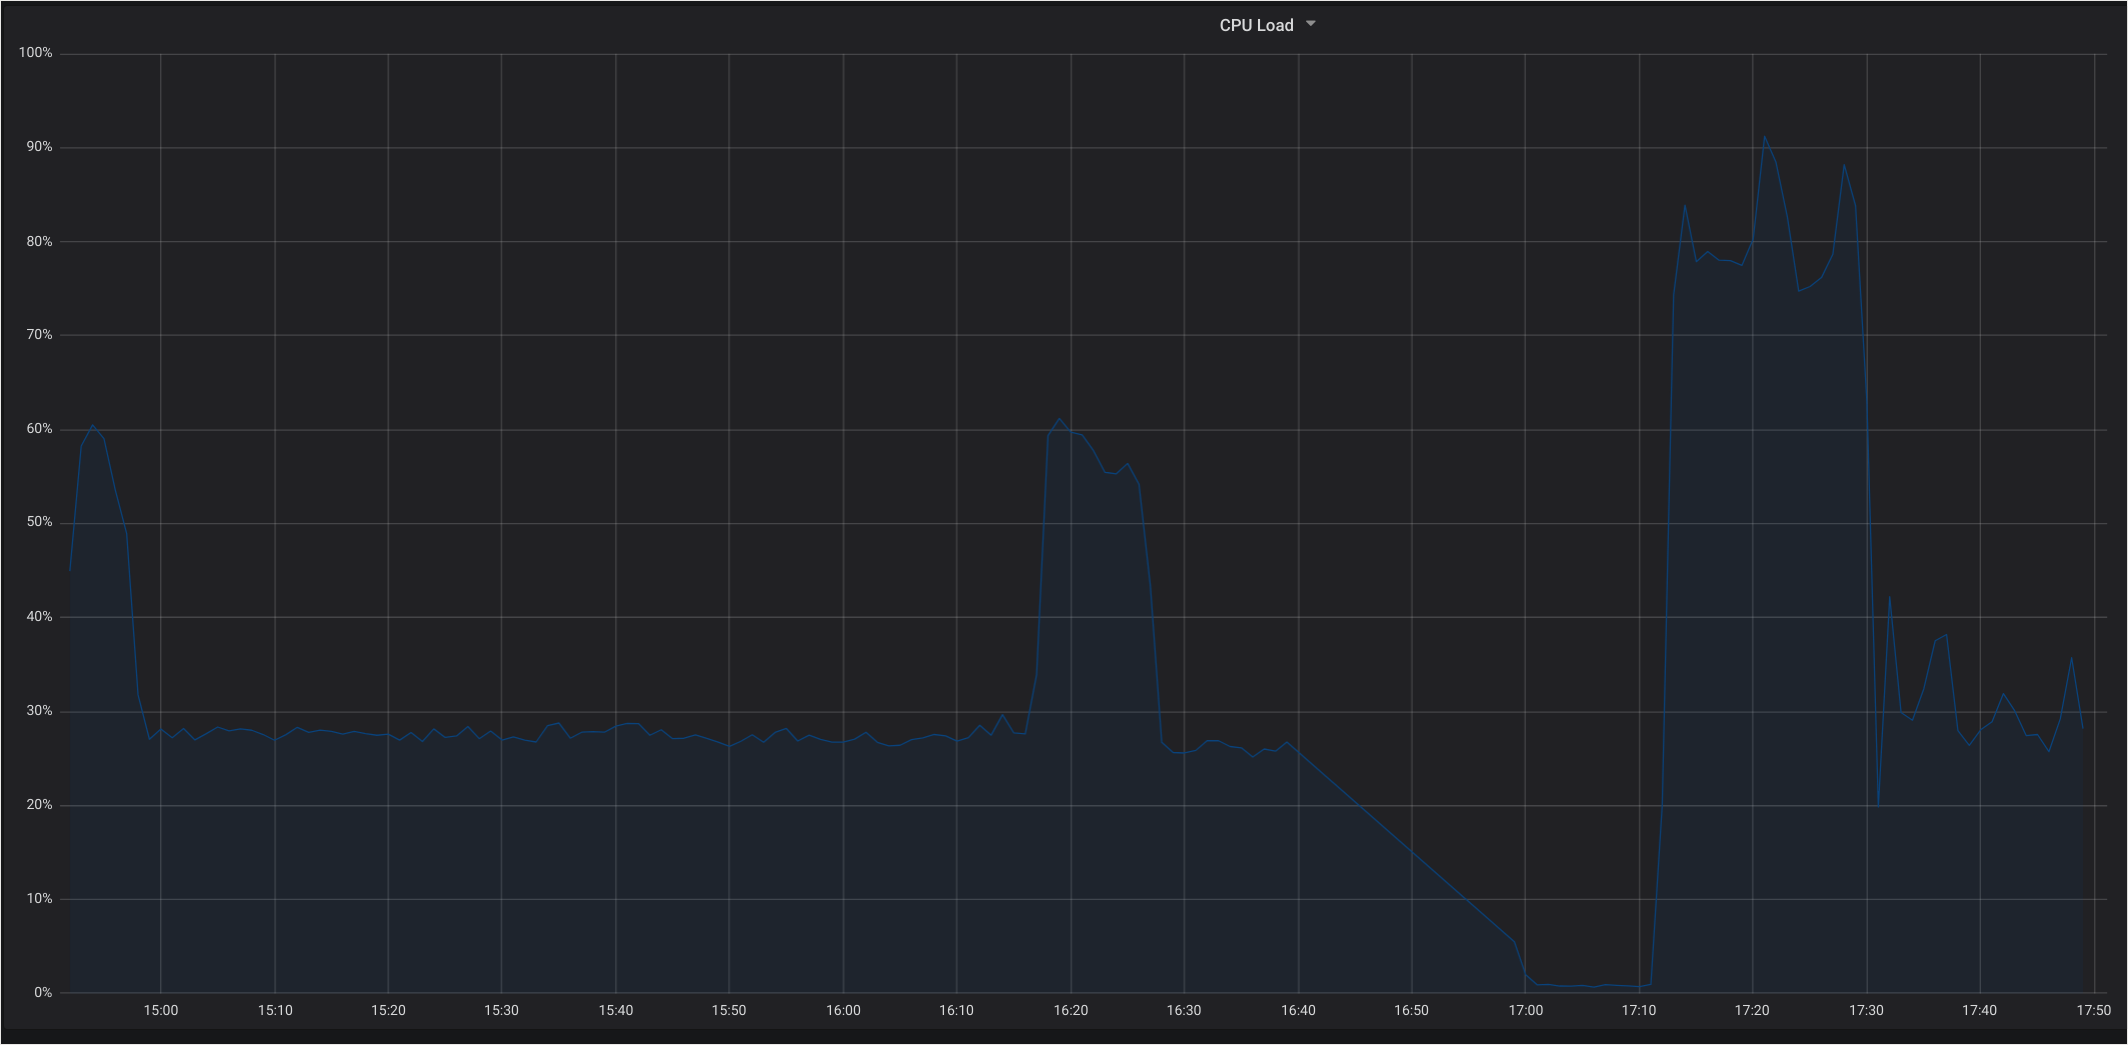Click the 88% spike near 17:28
The width and height of the screenshot is (2128, 1045).
click(x=1844, y=165)
